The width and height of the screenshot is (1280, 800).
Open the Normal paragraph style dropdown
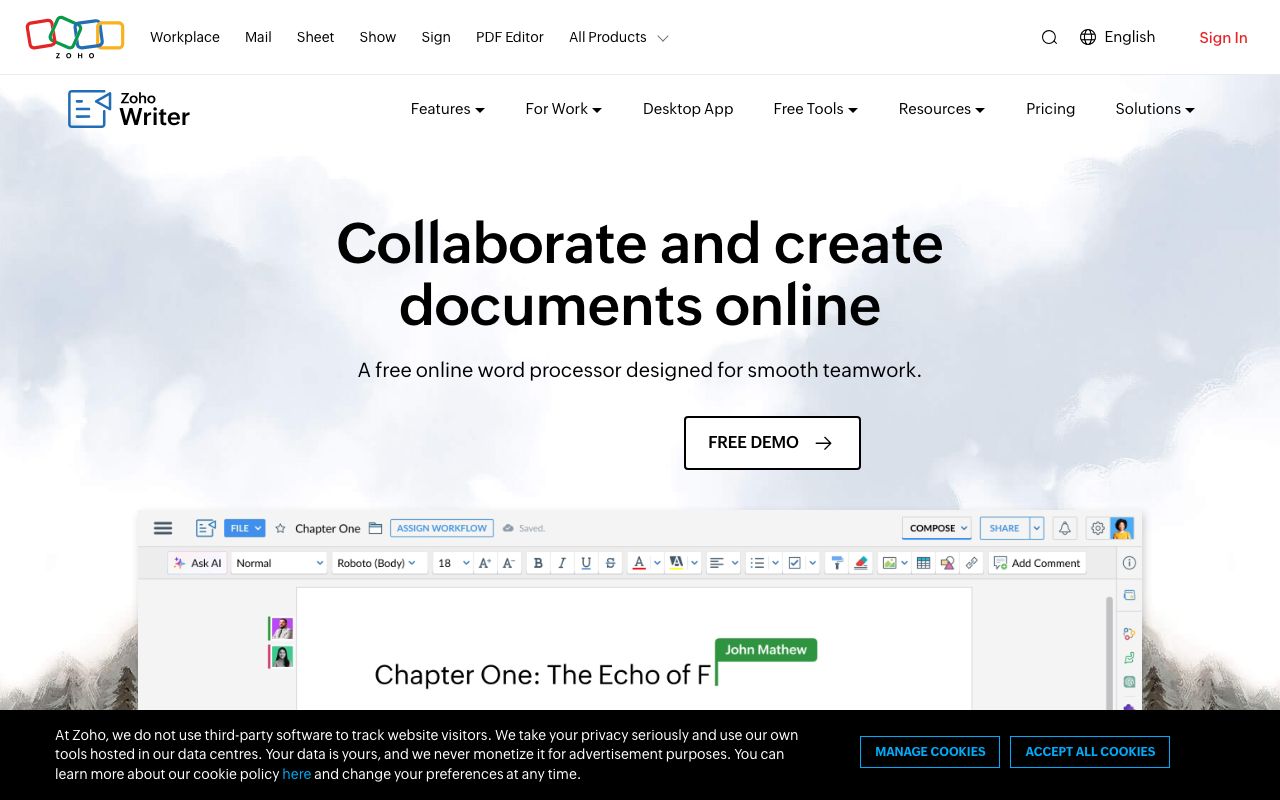pos(279,563)
